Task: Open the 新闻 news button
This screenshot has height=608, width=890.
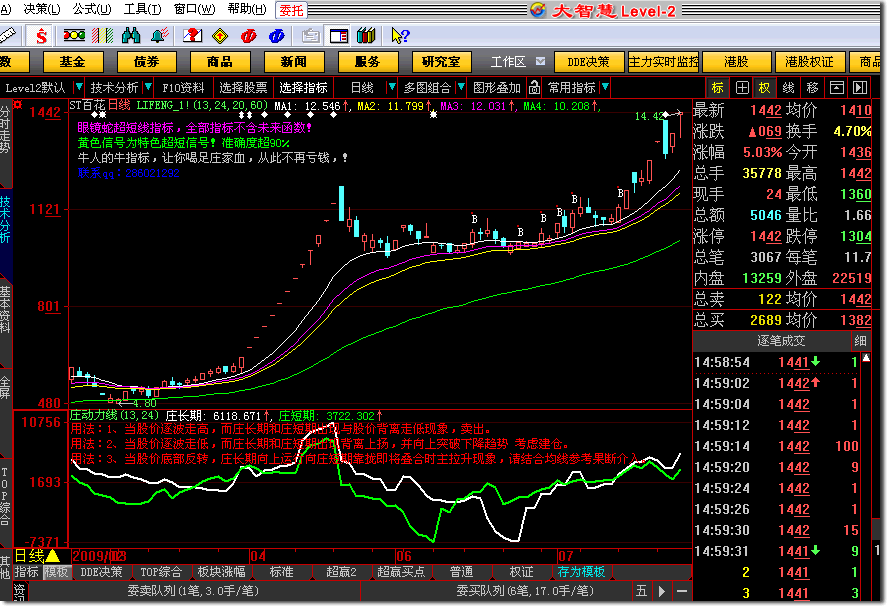Action: [x=294, y=61]
